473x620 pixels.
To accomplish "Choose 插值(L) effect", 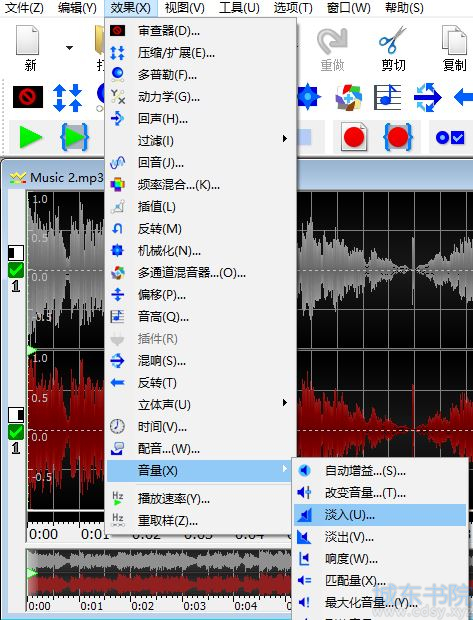I will (201, 206).
